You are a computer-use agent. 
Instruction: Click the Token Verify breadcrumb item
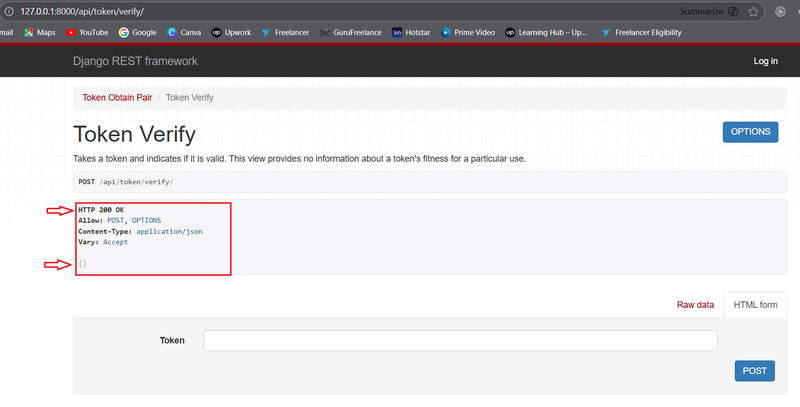pyautogui.click(x=189, y=97)
